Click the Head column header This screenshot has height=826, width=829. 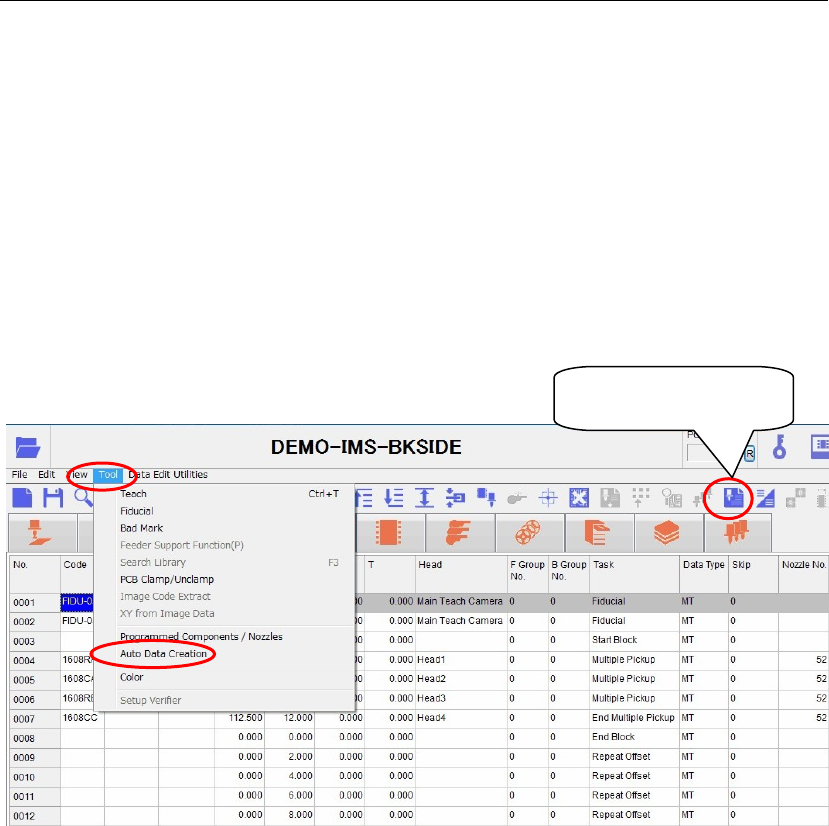[461, 573]
